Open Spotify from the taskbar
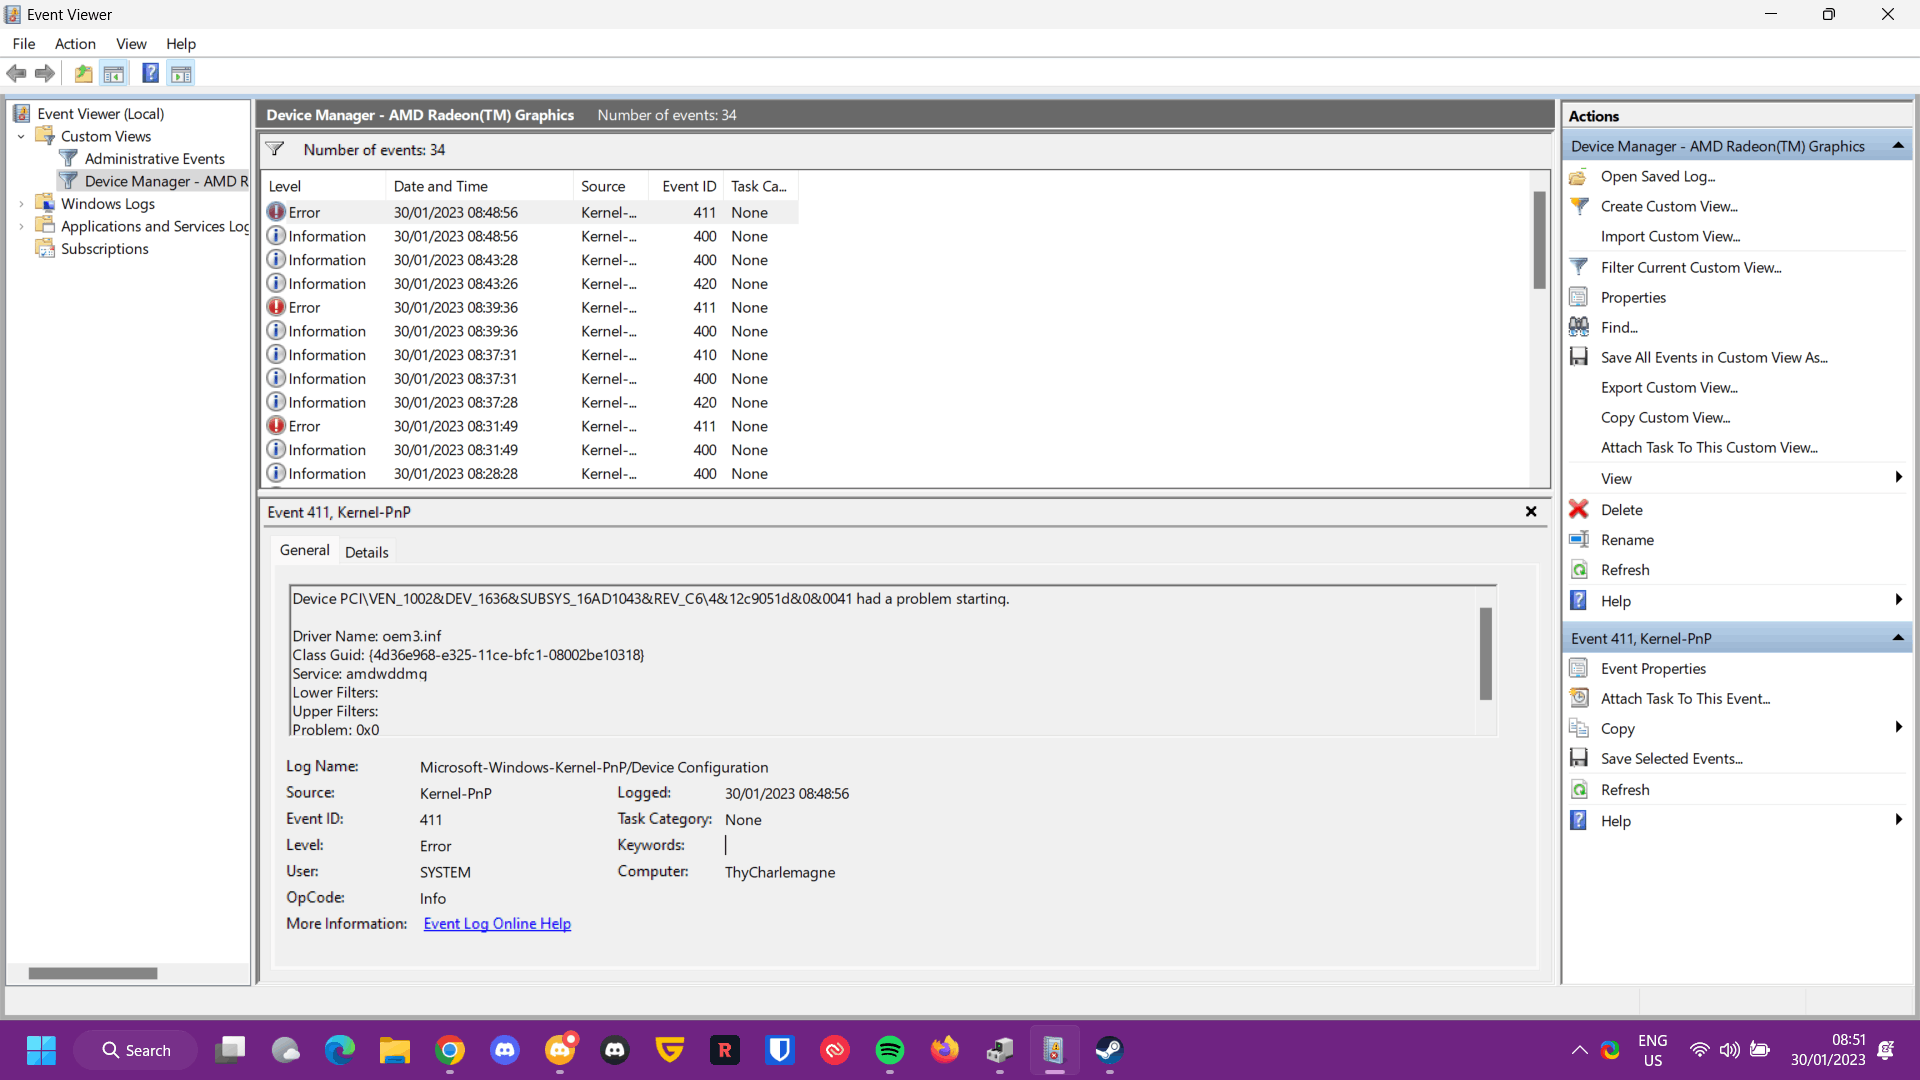The height and width of the screenshot is (1080, 1920). [x=890, y=1050]
